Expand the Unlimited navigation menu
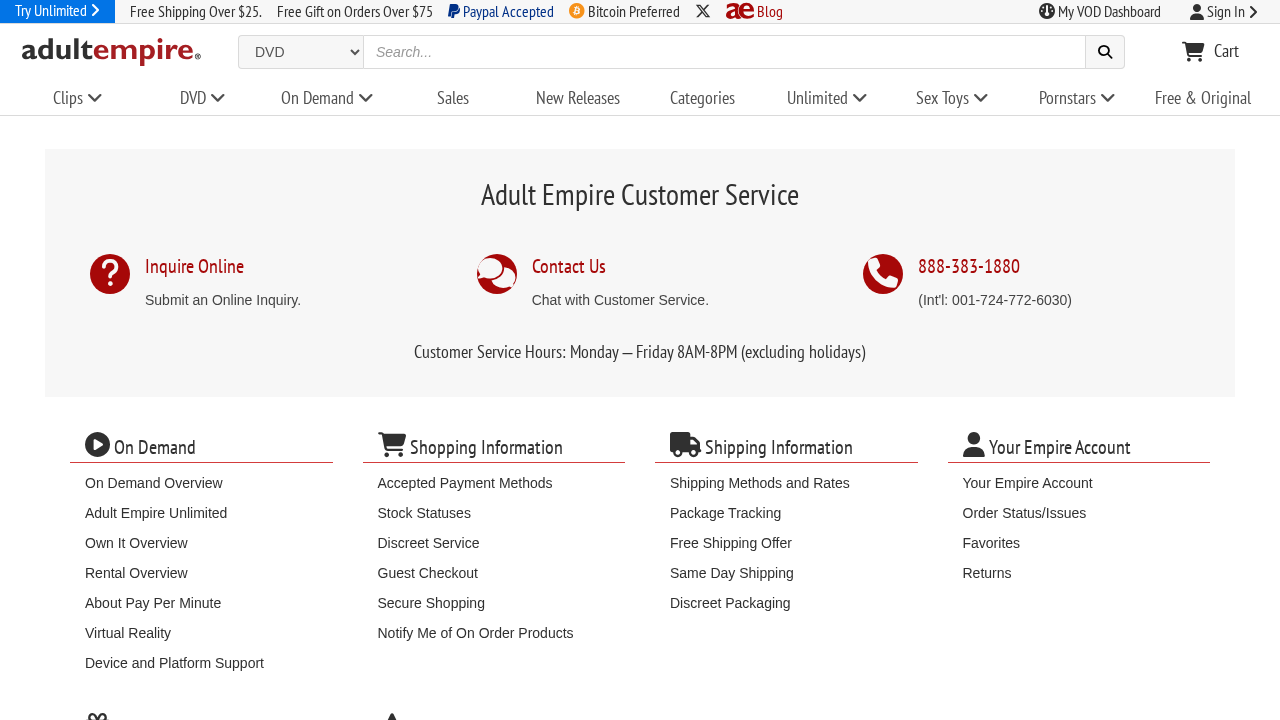 [x=827, y=98]
